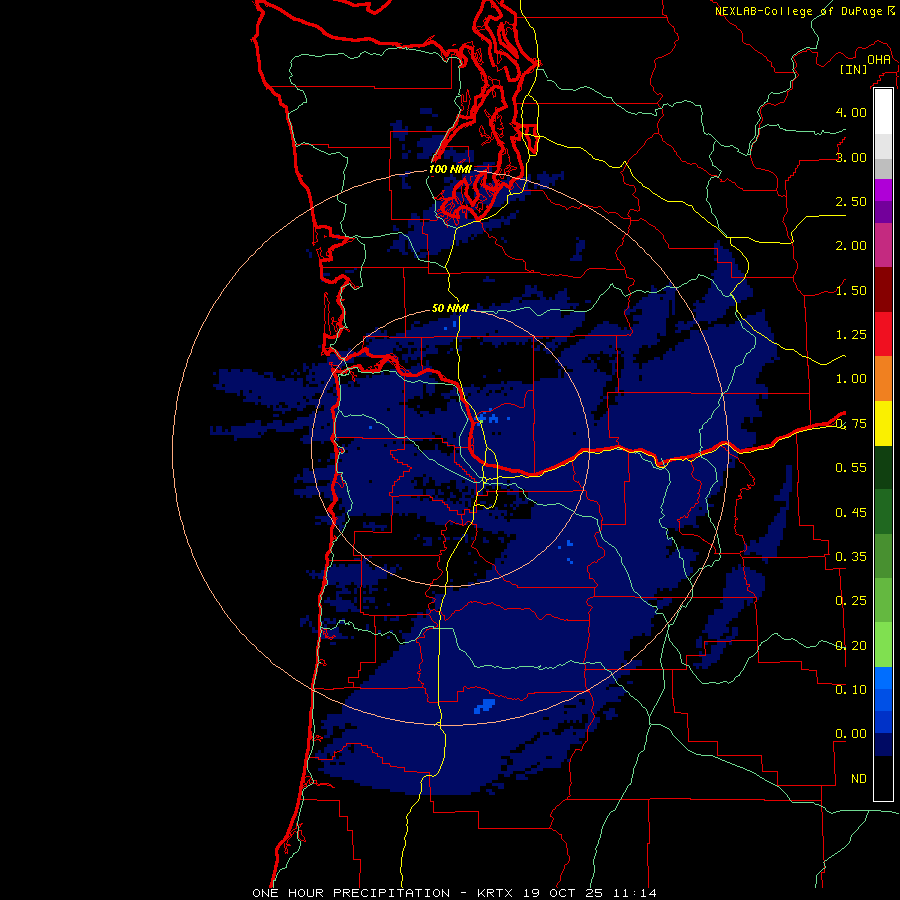Click the 0.10 legend value

(851, 689)
